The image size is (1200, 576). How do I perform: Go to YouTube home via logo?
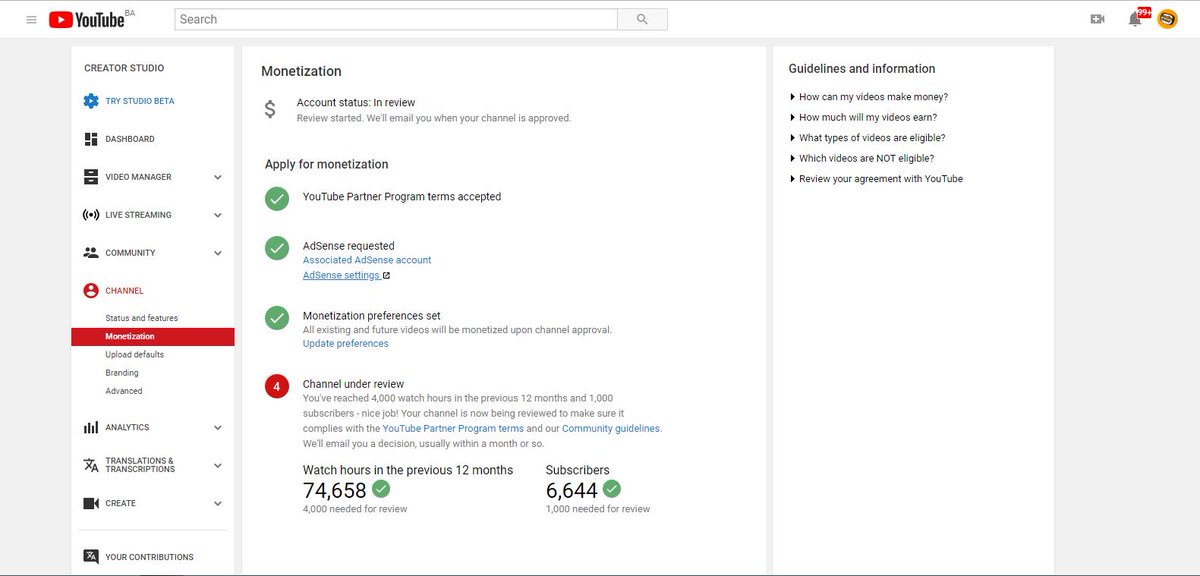point(86,19)
